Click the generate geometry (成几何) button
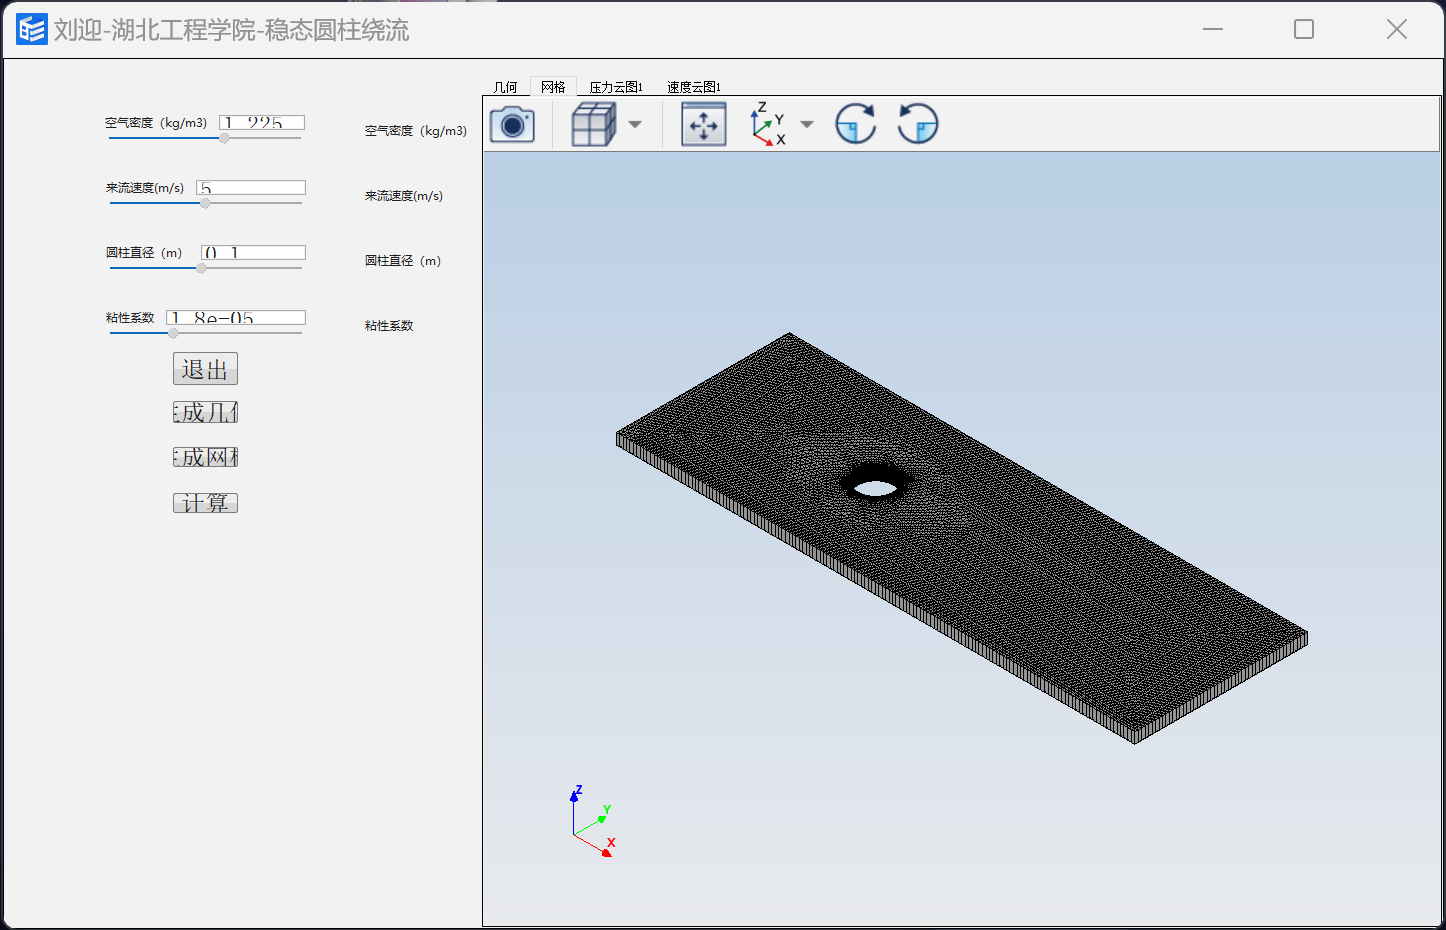 coord(205,412)
